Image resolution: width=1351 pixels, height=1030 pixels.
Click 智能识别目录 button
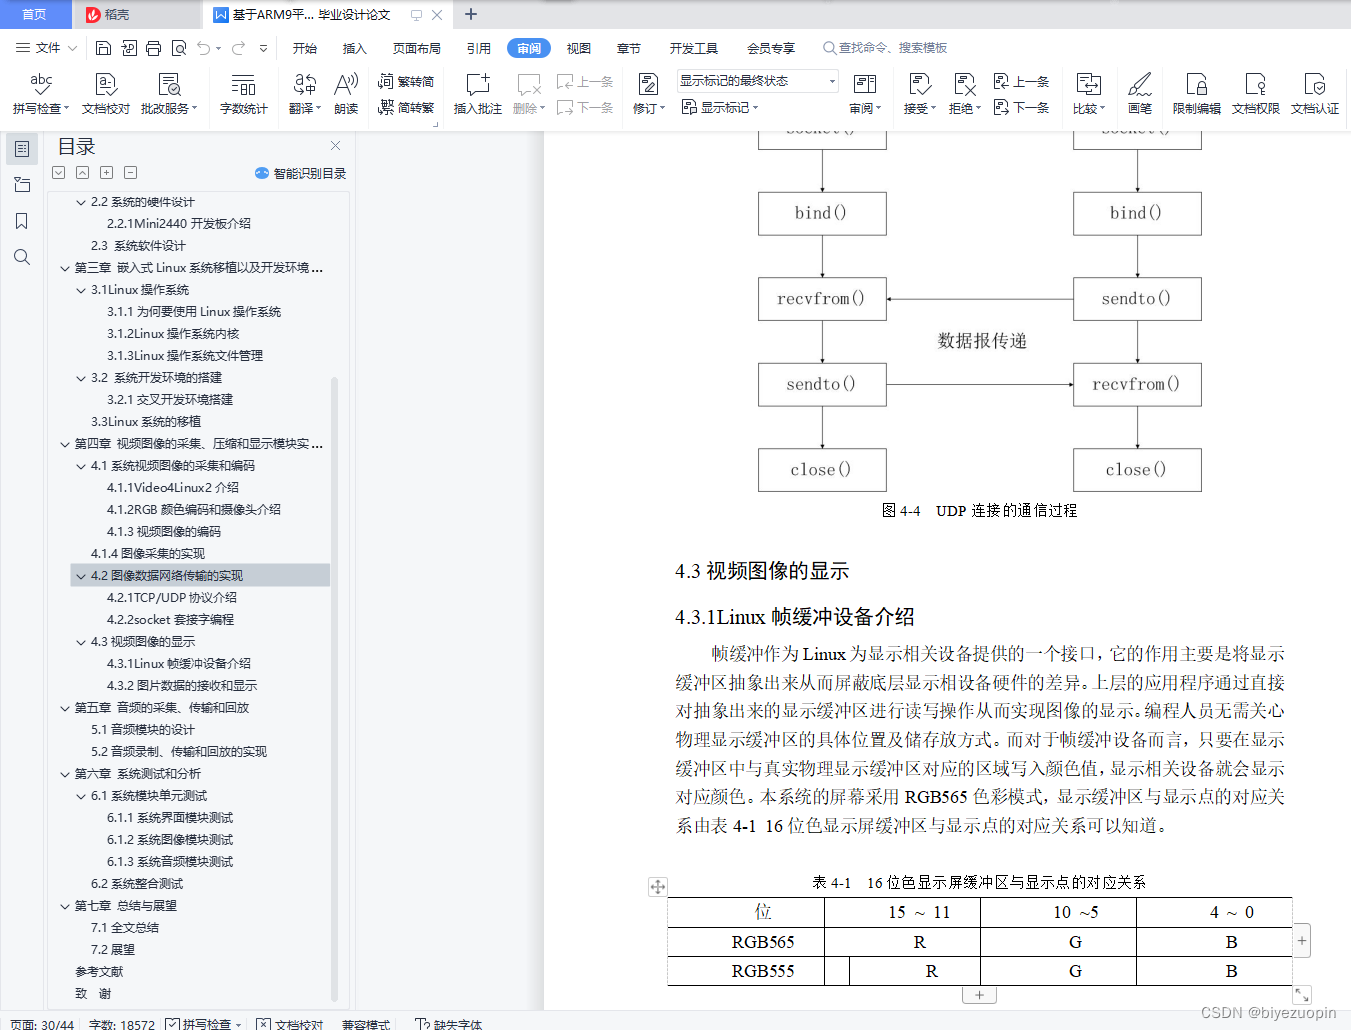click(x=301, y=173)
